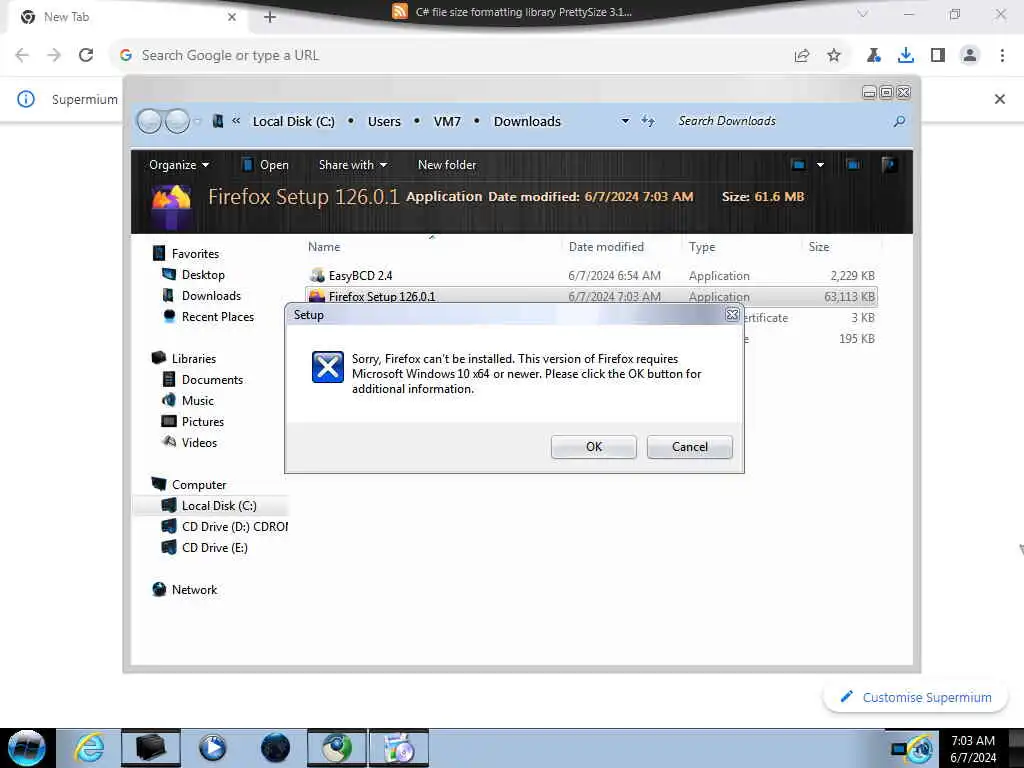
Task: Select VM7 in the address bar path
Action: (x=447, y=121)
